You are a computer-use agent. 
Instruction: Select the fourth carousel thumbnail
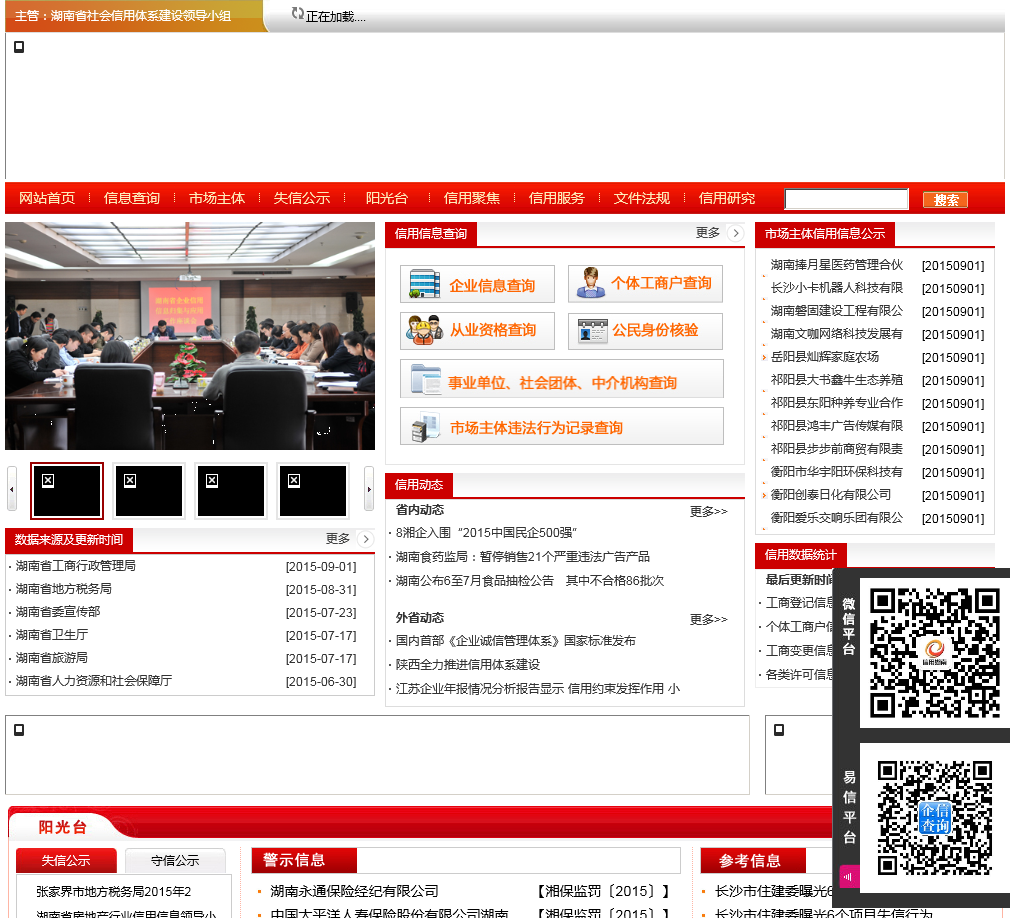[313, 490]
